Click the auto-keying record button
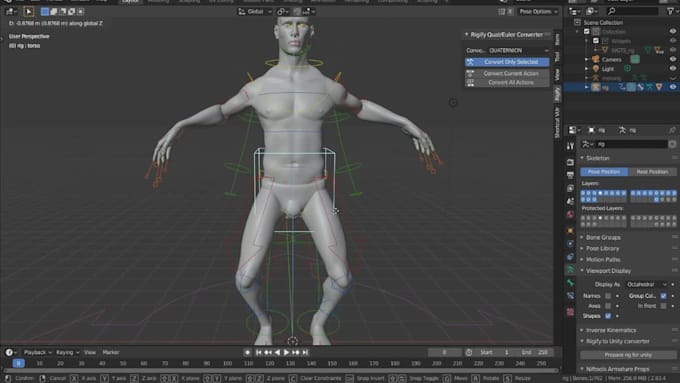Screen dimensions: 680x383 click(247, 352)
